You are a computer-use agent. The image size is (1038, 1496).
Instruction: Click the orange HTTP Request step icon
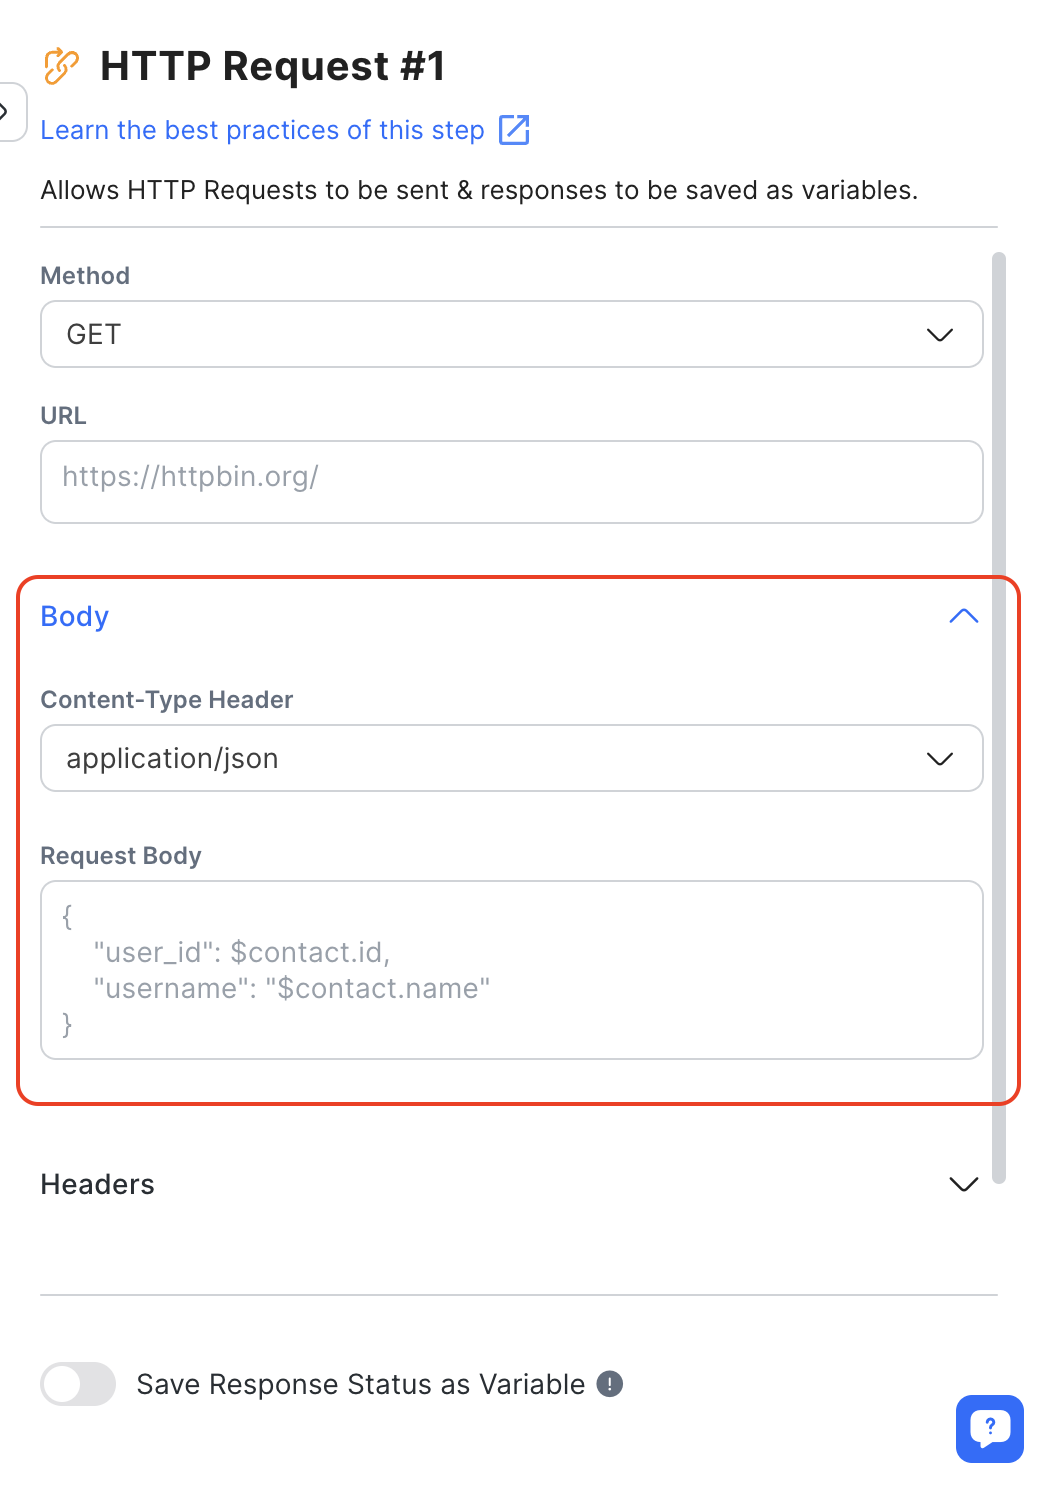[x=61, y=66]
